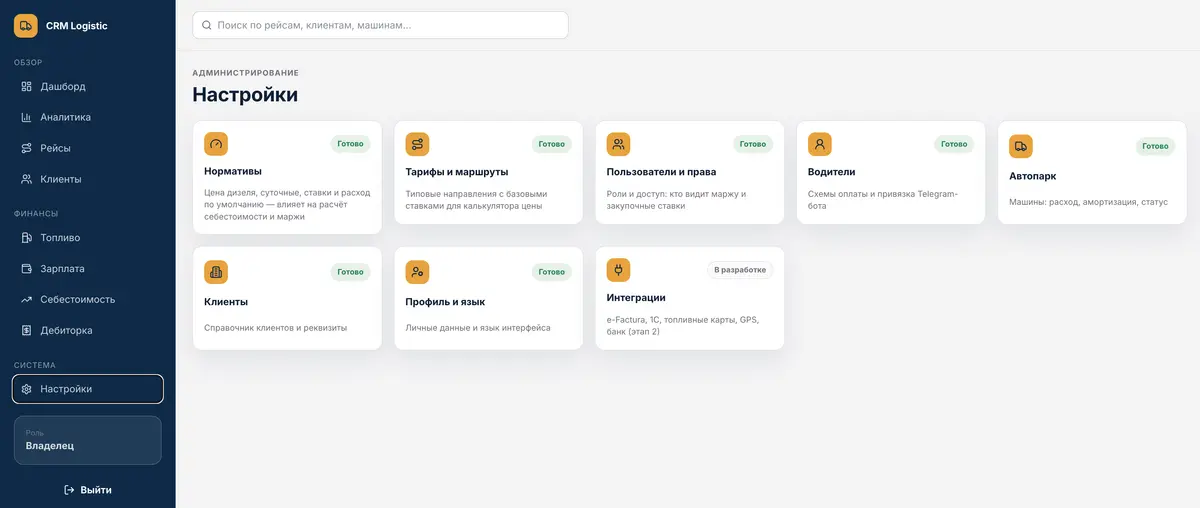Click the Пользователи и права people icon
The height and width of the screenshot is (508, 1200).
click(x=619, y=144)
